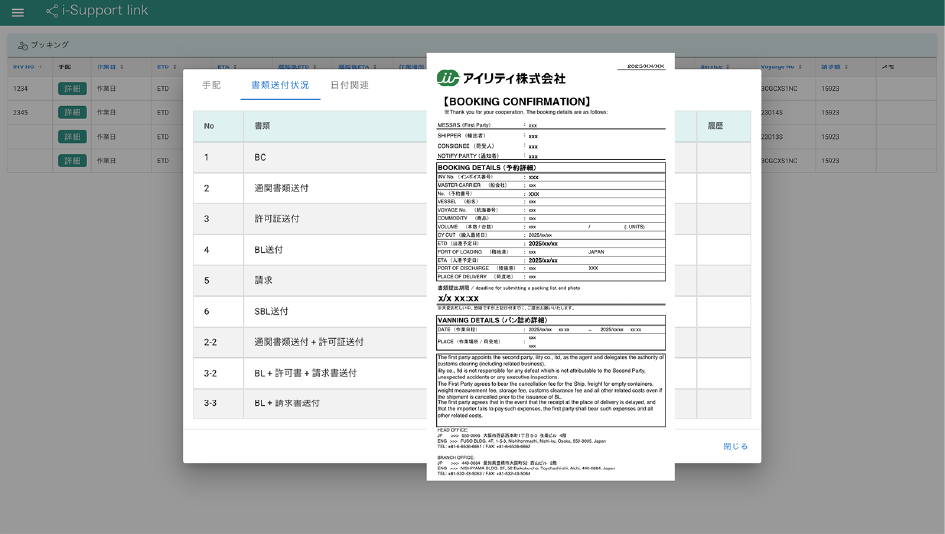The width and height of the screenshot is (945, 534).
Task: Open 詳細 for INV No 1234 row
Action: pos(72,89)
